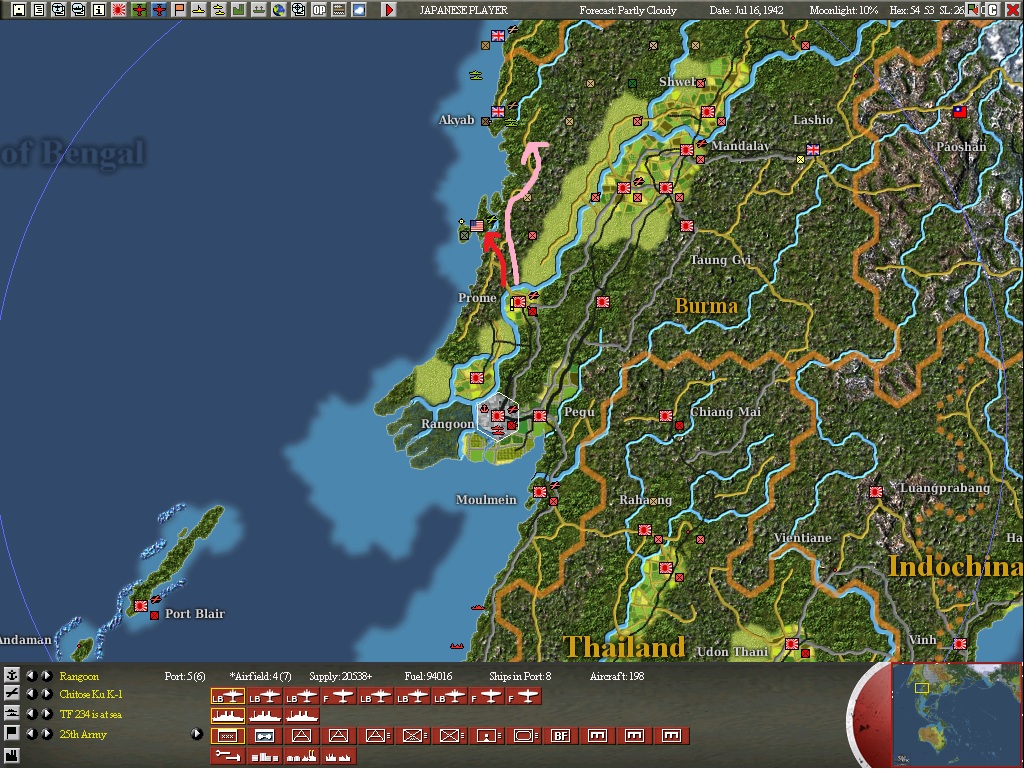
Task: Open the TF 234 is at sea link
Action: click(91, 714)
